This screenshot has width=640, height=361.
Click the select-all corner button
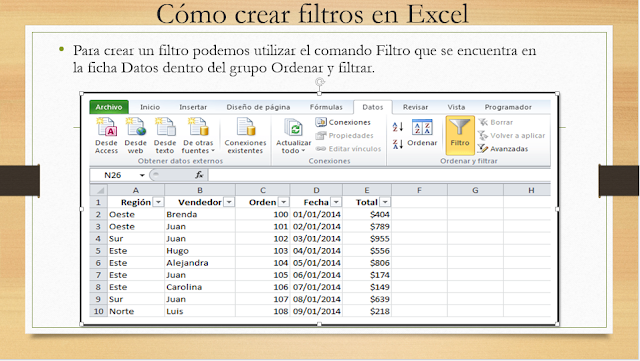tap(98, 190)
